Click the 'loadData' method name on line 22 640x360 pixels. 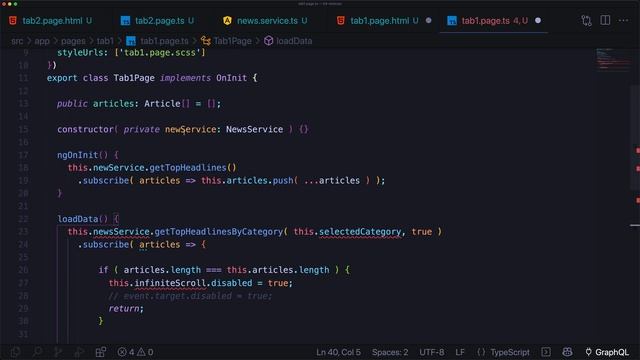pos(78,219)
